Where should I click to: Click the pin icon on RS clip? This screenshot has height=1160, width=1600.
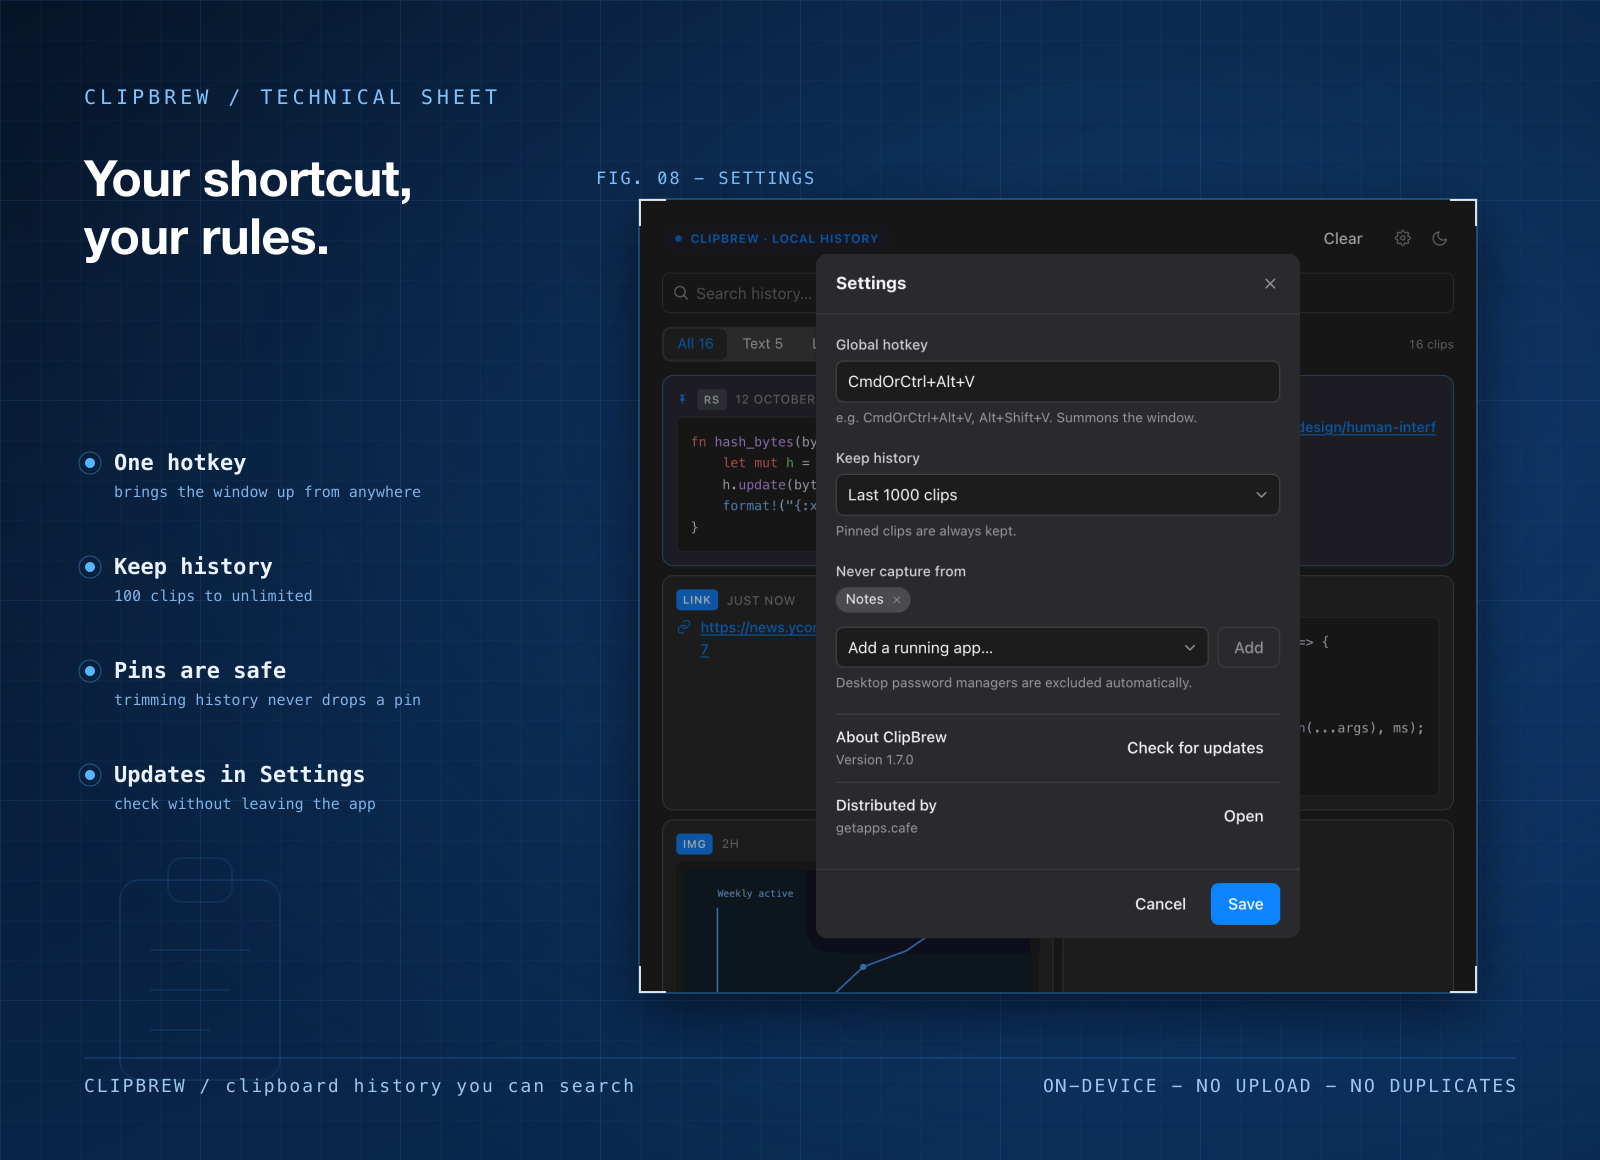pos(683,399)
